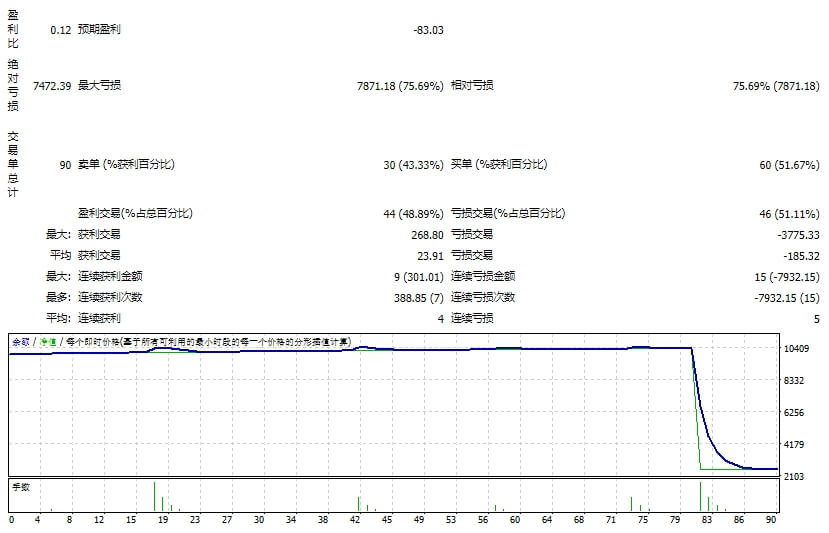Image resolution: width=829 pixels, height=533 pixels.
Task: Click the 余额 balance legend label
Action: pyautogui.click(x=20, y=342)
